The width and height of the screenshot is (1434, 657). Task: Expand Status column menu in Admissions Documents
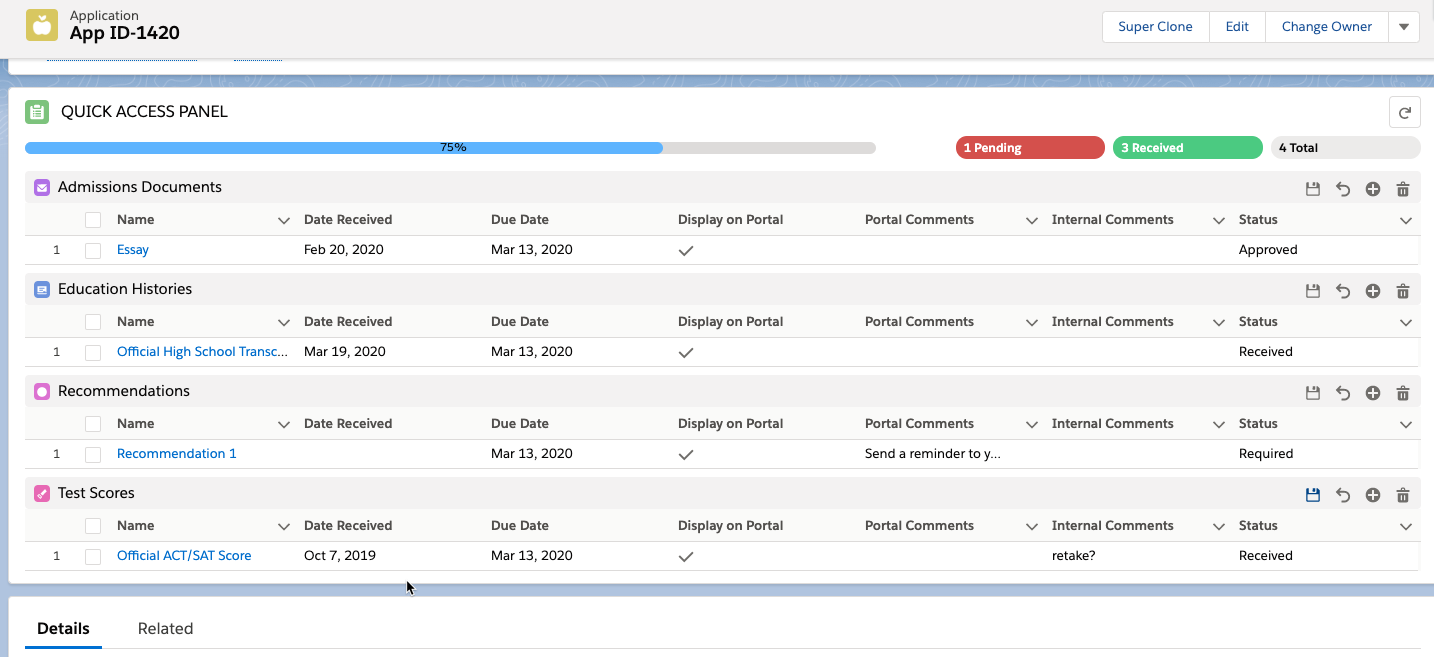click(x=1405, y=220)
